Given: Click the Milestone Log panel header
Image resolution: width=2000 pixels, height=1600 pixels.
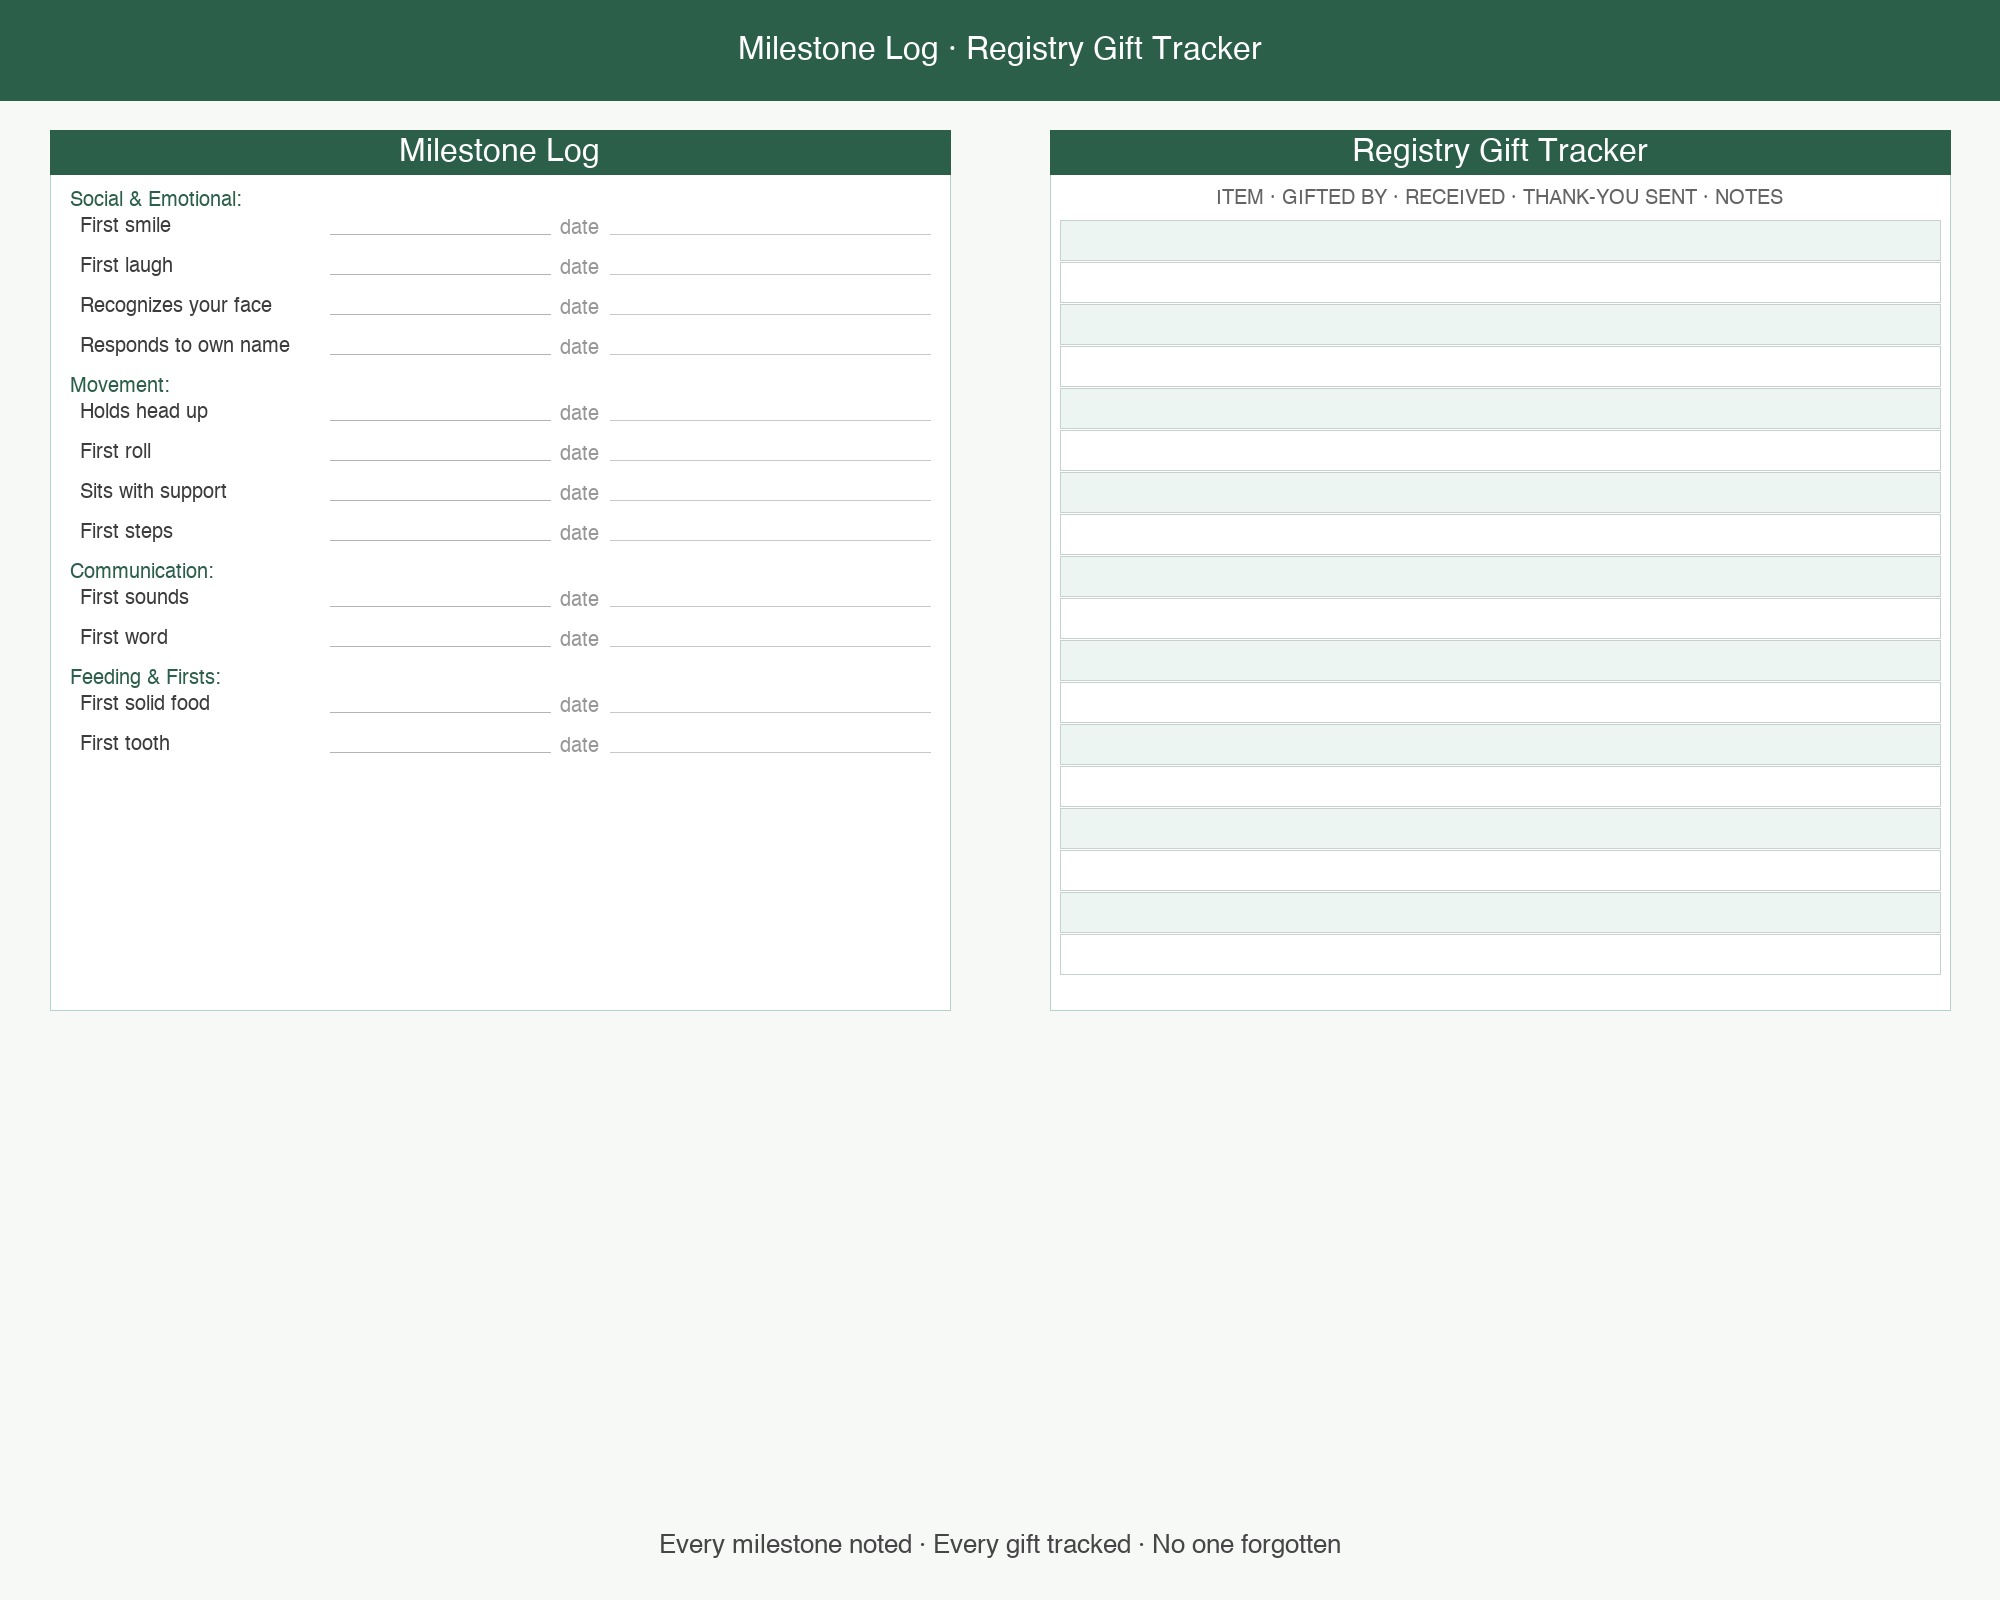Looking at the screenshot, I should (x=500, y=152).
